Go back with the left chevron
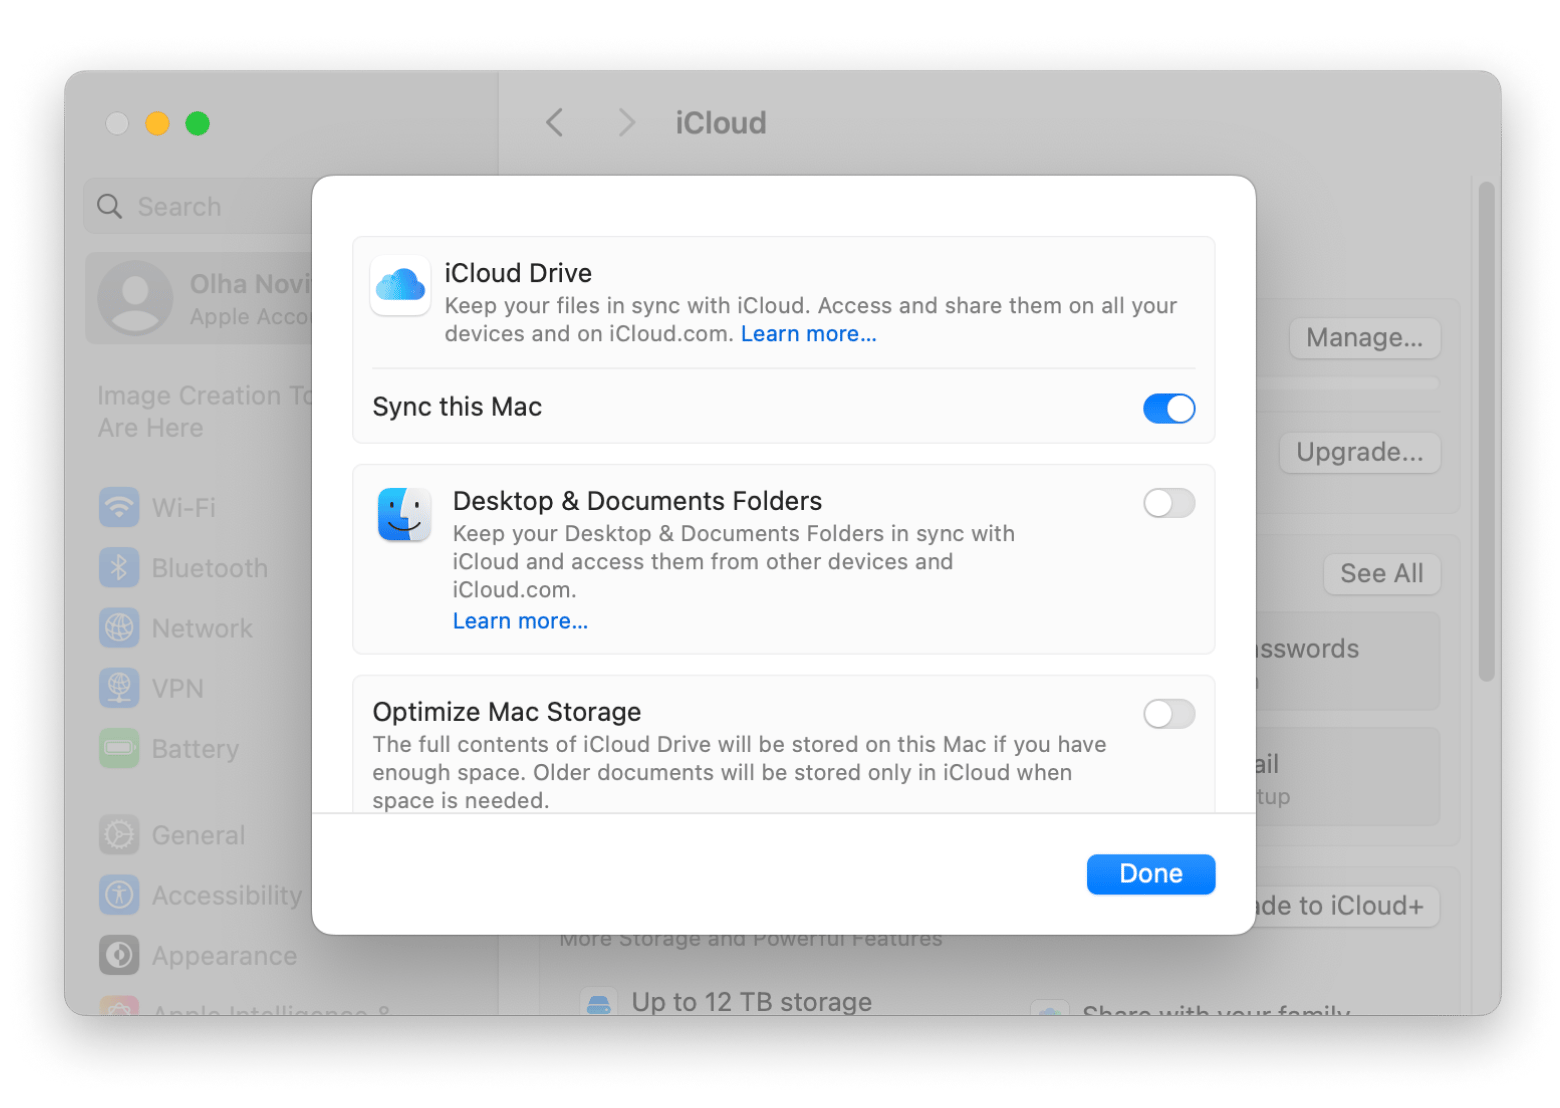1560x1108 pixels. 555,123
